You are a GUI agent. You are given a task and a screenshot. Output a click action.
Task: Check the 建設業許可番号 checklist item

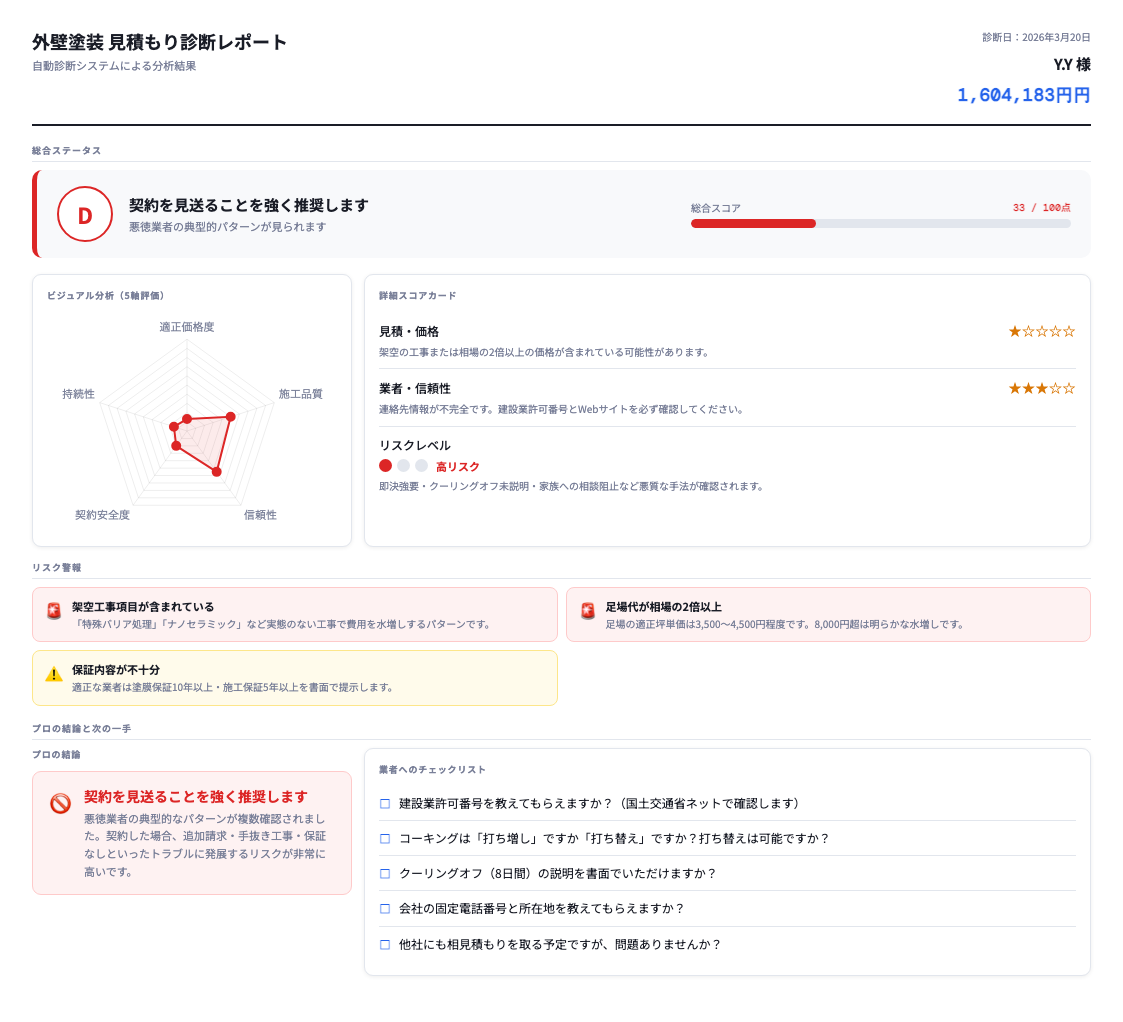384,803
